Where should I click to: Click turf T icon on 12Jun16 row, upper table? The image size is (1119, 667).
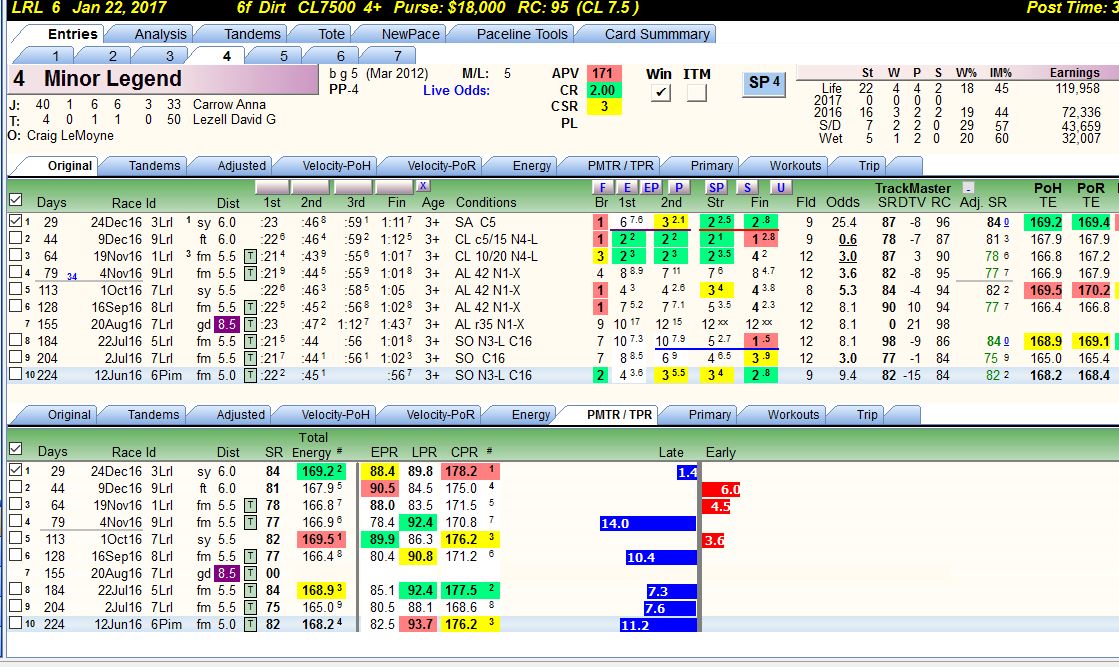point(250,375)
